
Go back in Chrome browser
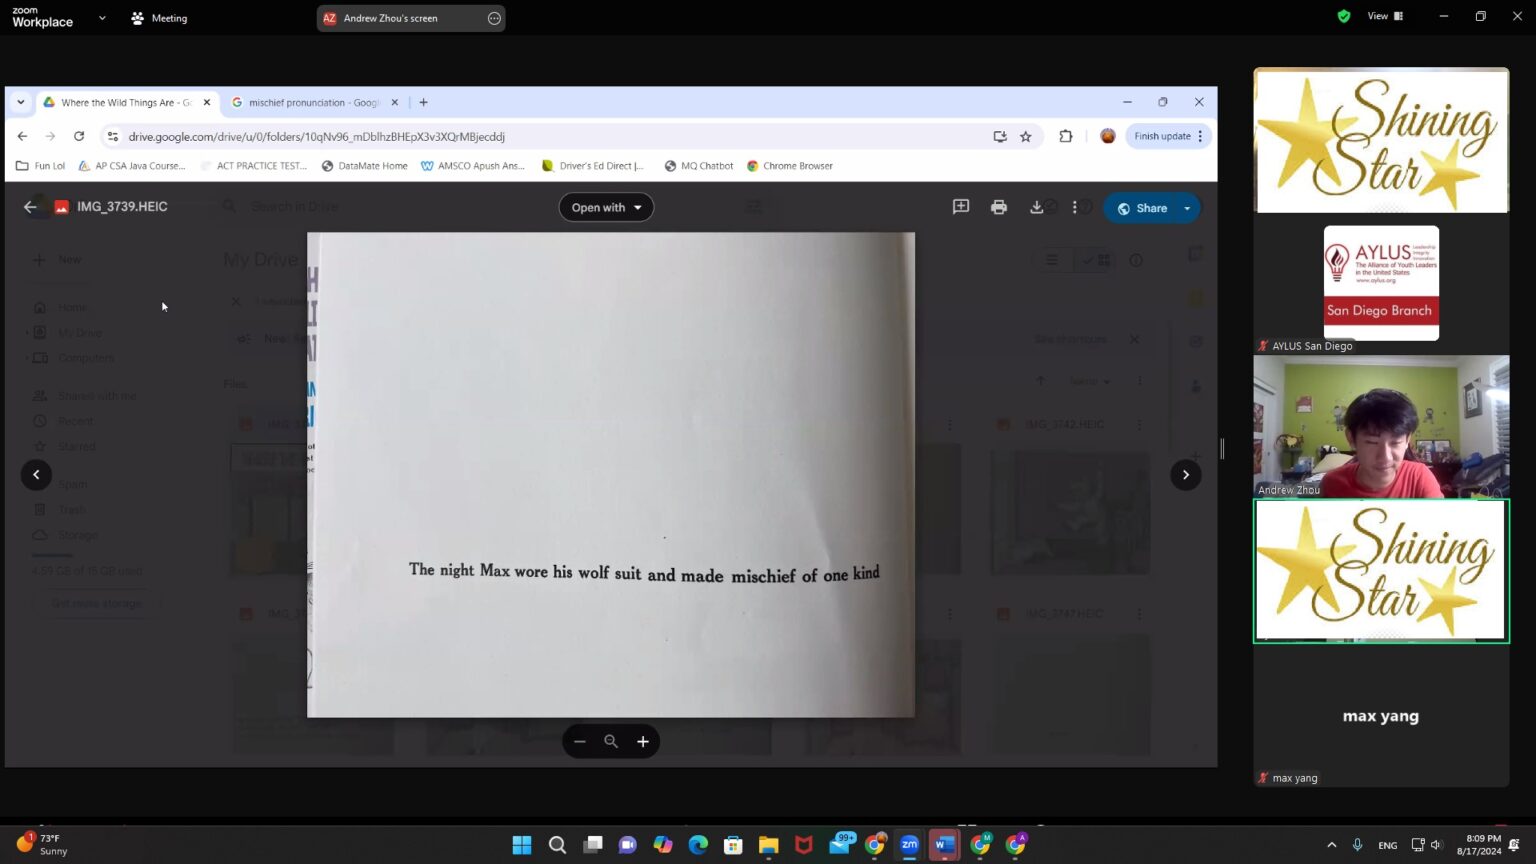pyautogui.click(x=22, y=136)
